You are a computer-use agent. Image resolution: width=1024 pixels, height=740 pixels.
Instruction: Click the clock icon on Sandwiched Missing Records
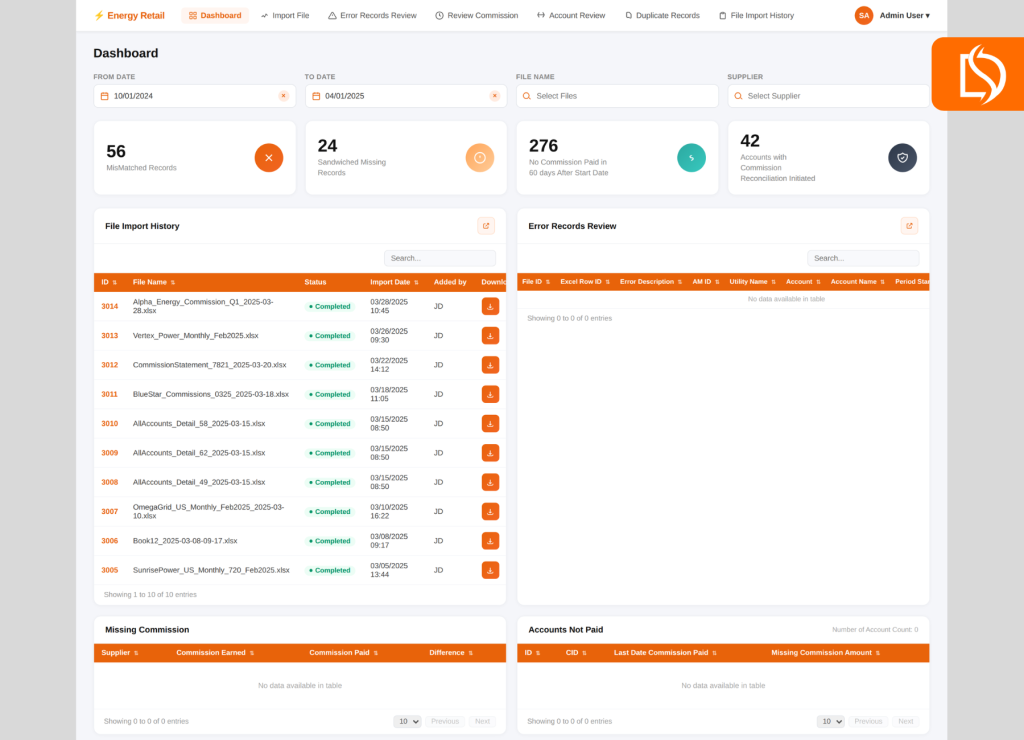pyautogui.click(x=480, y=157)
